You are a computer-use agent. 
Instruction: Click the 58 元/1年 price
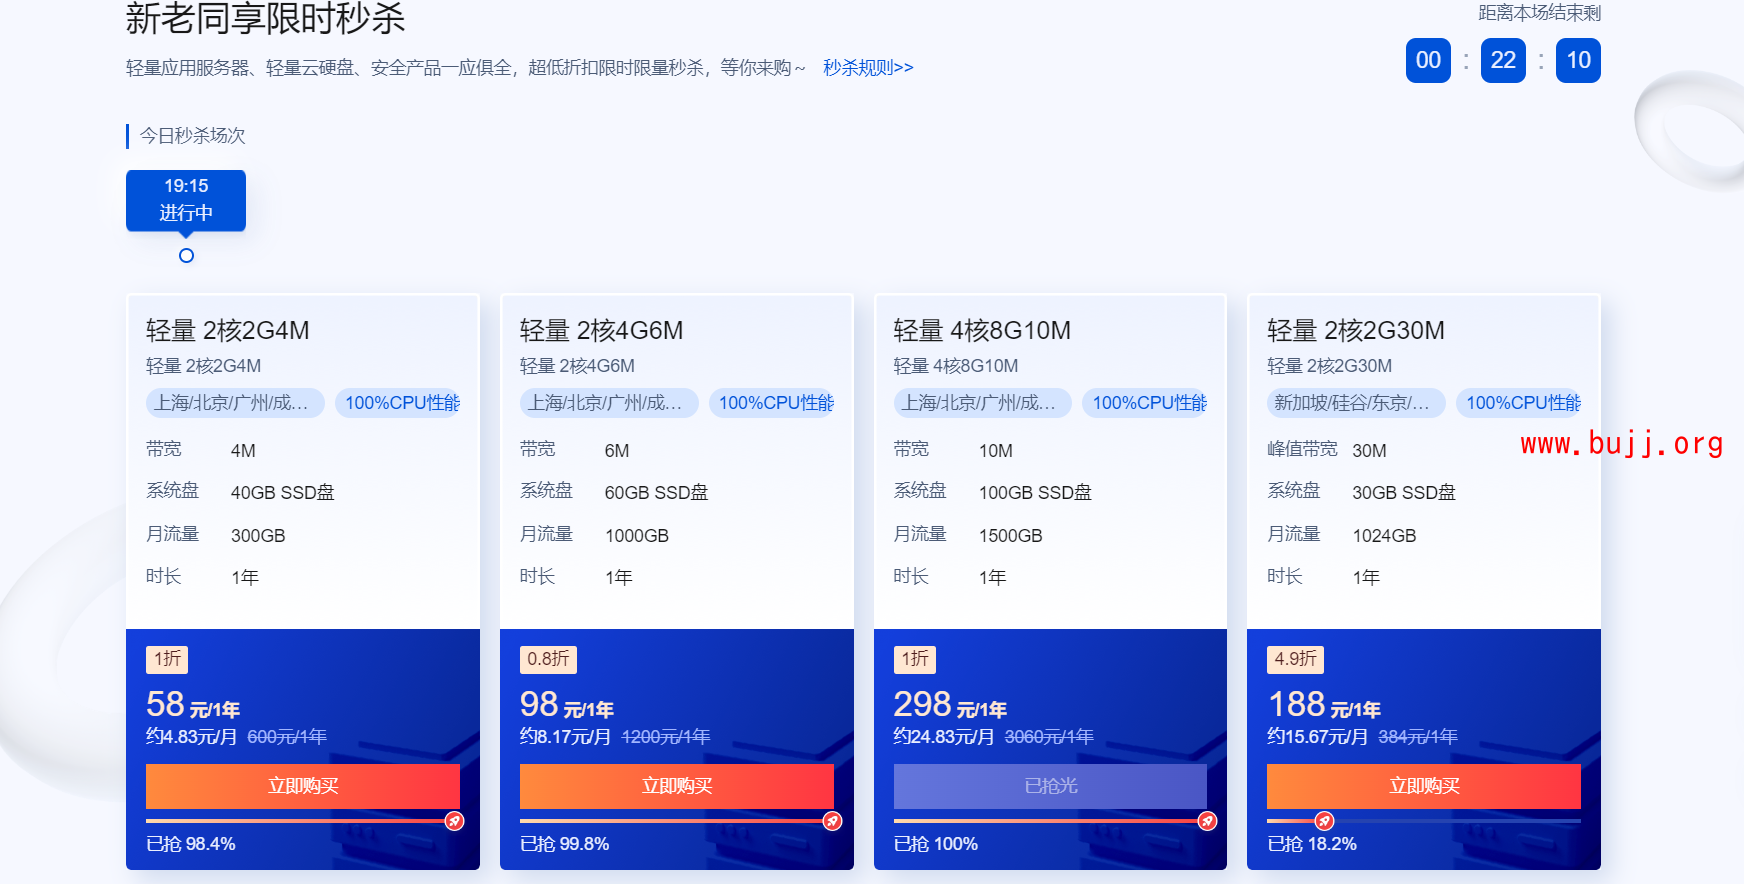coord(193,705)
